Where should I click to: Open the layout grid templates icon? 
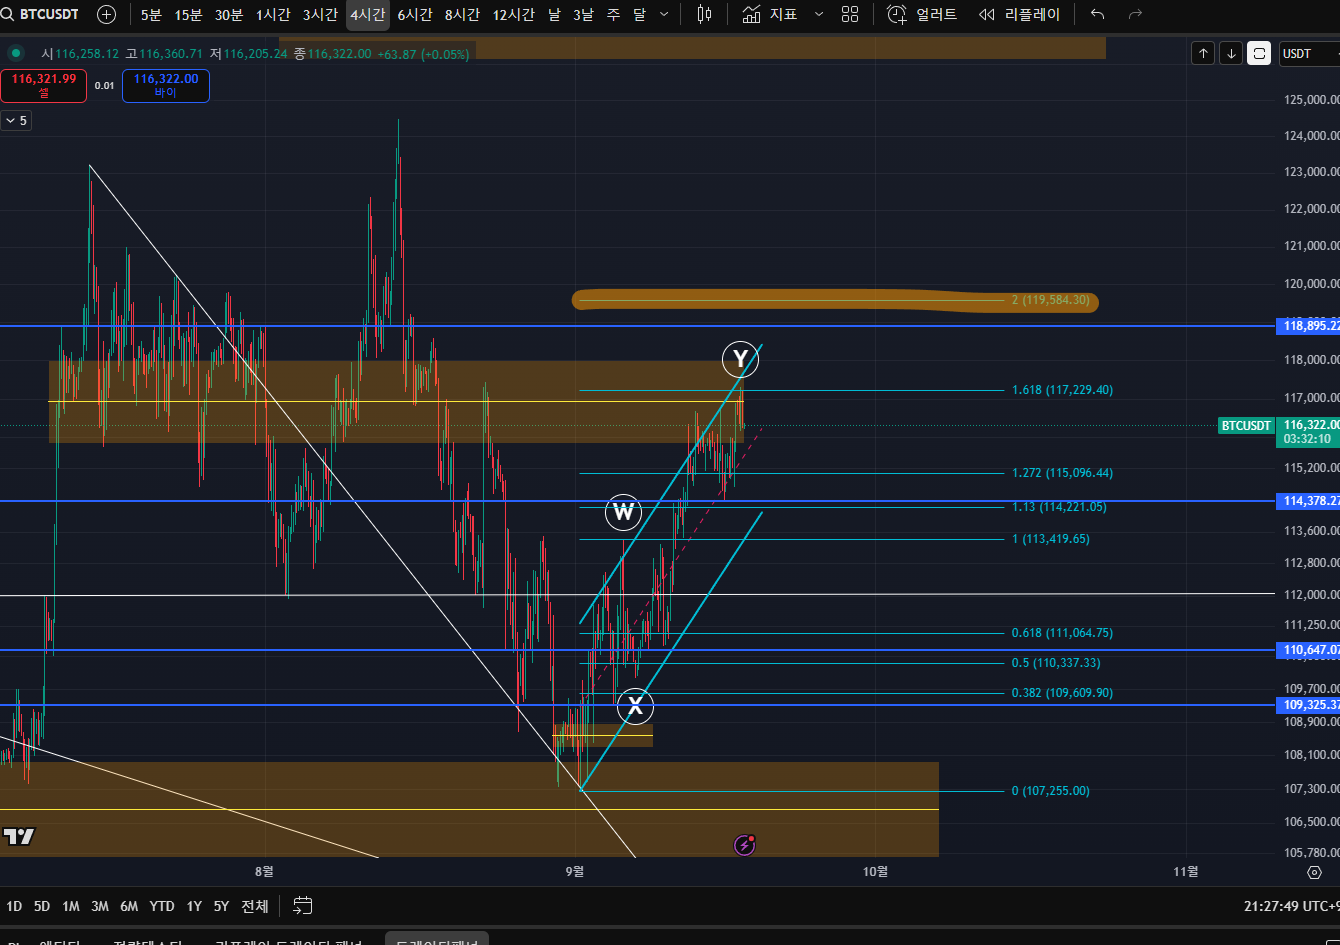[850, 14]
